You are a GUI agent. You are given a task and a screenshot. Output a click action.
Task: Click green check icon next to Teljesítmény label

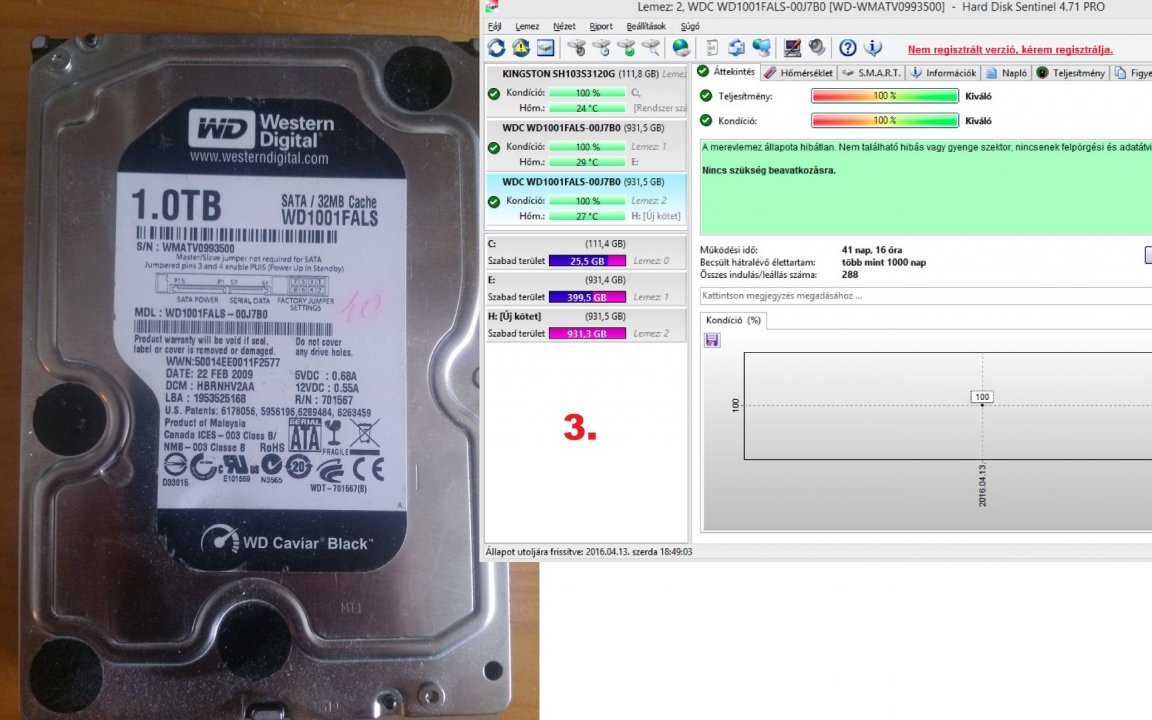tap(706, 96)
